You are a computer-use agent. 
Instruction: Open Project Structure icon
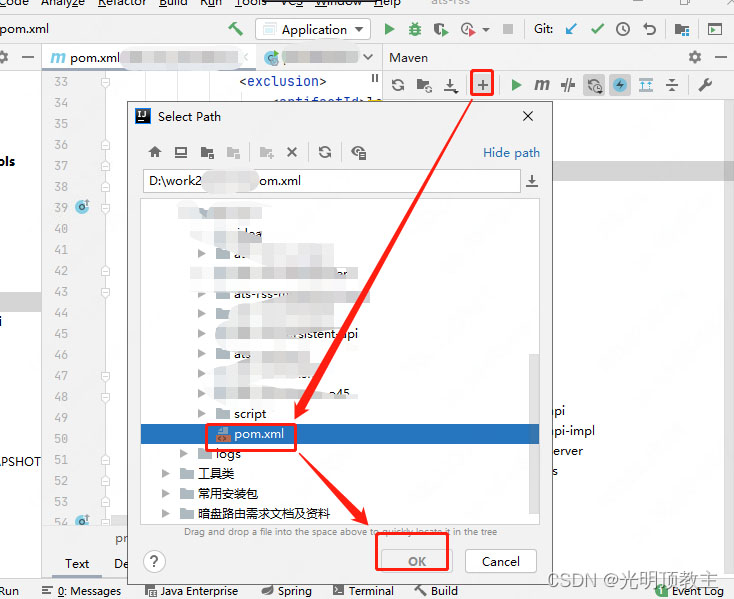[x=682, y=29]
